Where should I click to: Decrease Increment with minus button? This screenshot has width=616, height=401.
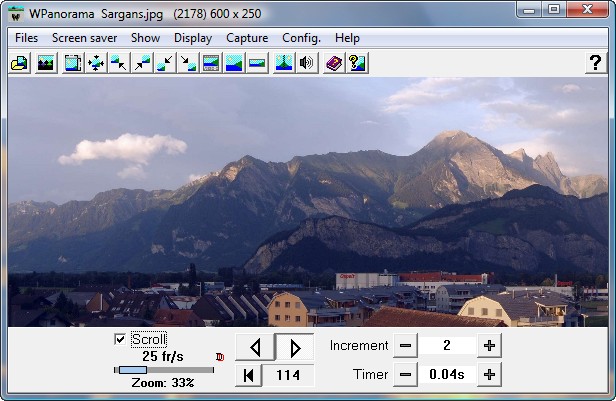tap(405, 346)
